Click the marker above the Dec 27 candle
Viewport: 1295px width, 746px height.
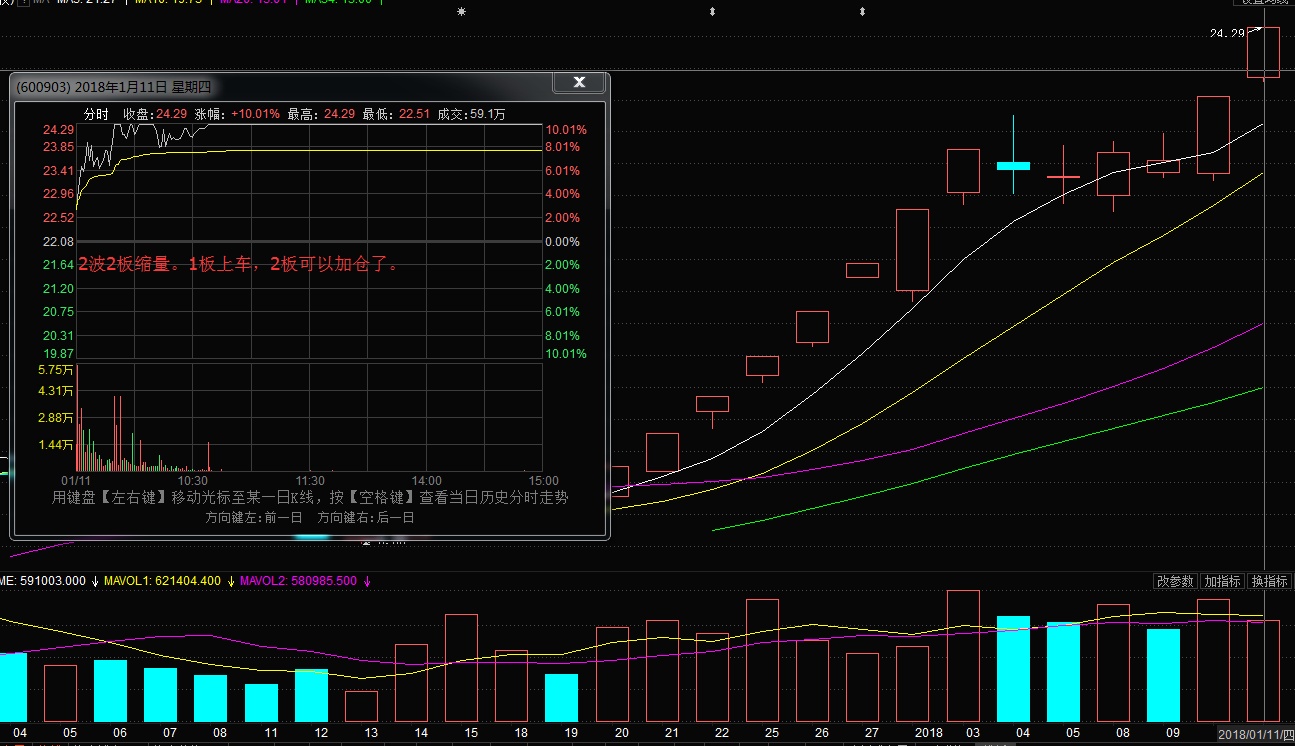862,12
